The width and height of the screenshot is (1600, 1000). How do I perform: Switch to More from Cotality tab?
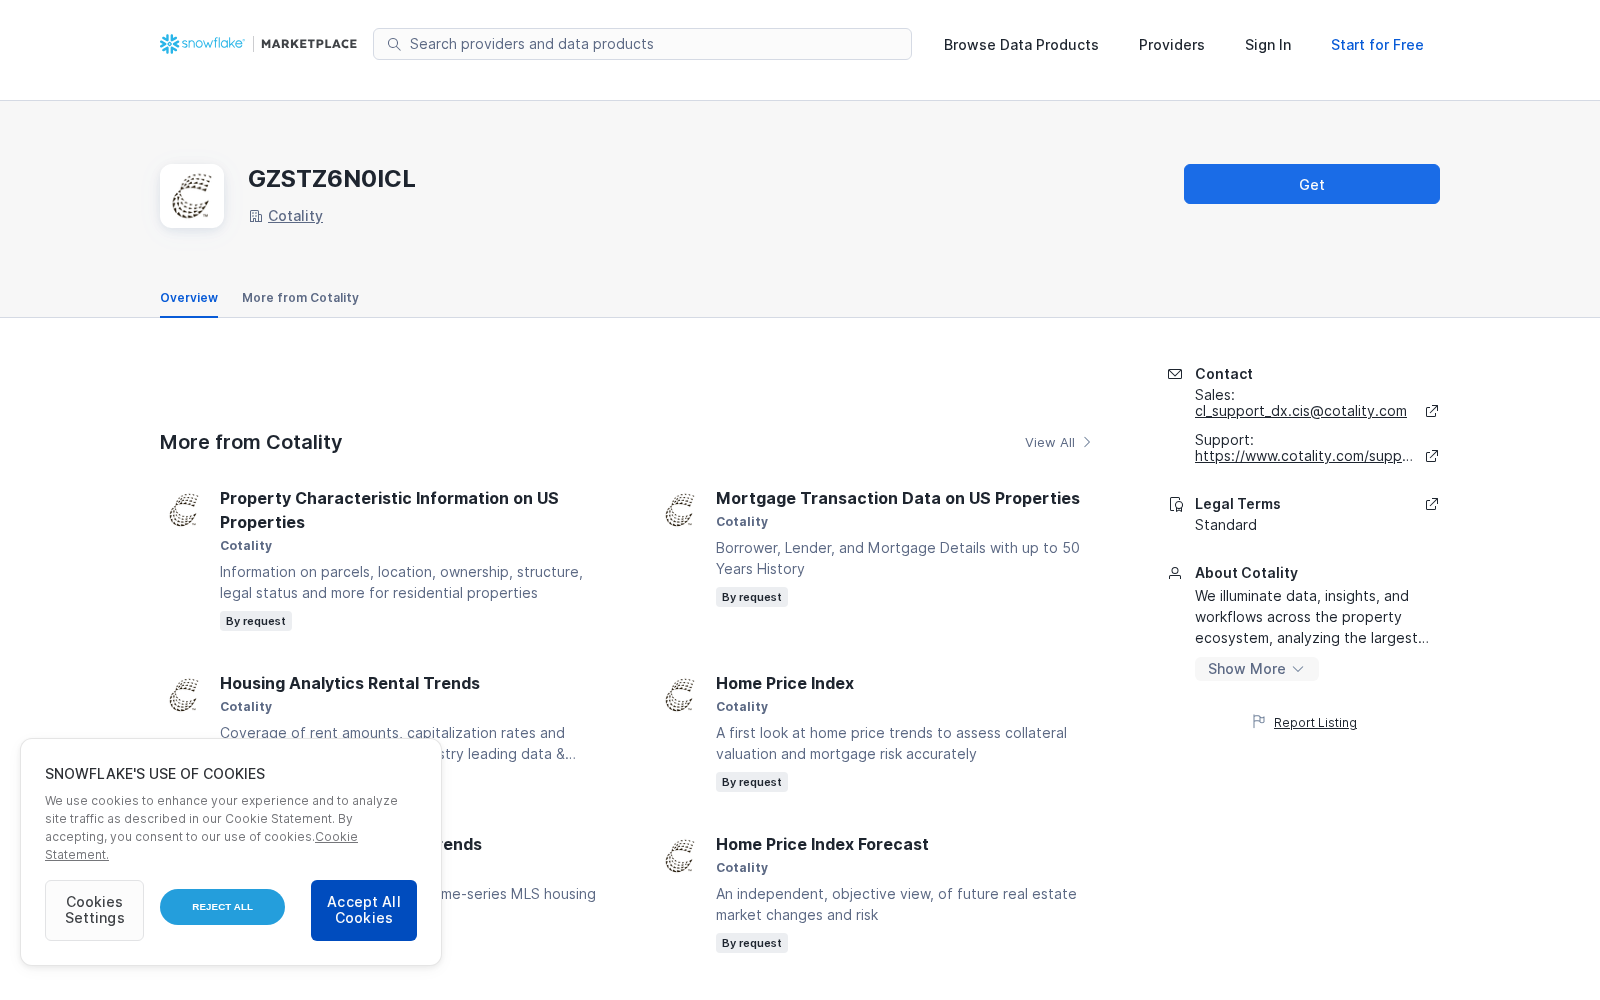click(300, 298)
